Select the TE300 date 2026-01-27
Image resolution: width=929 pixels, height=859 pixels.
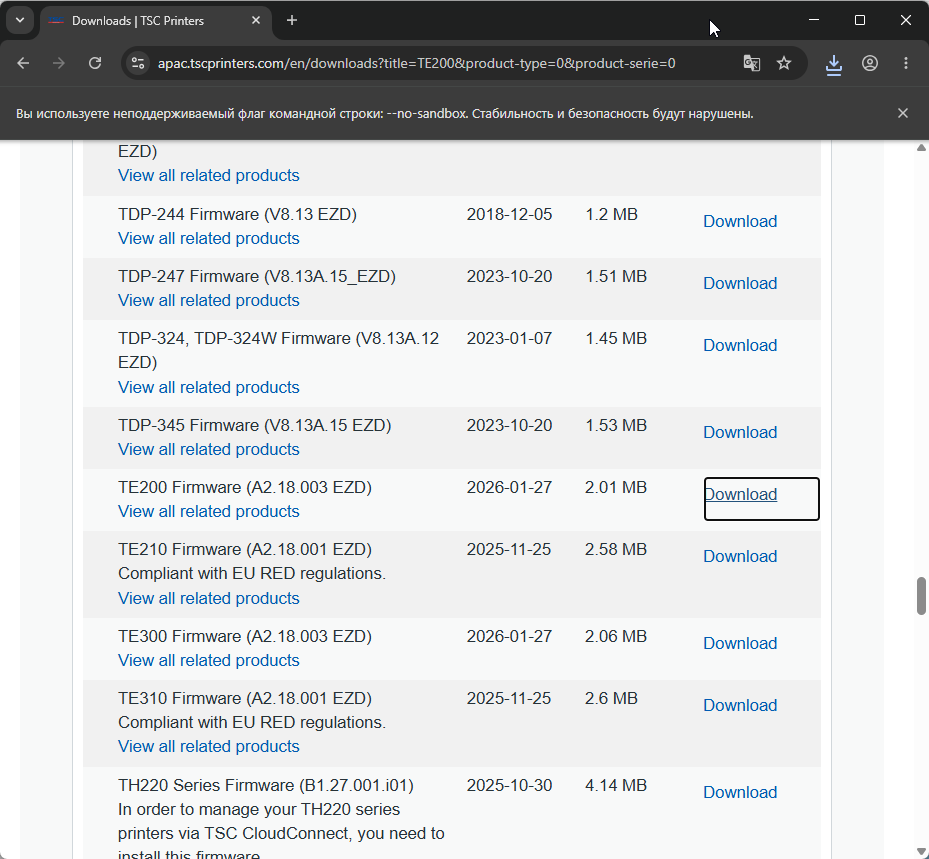coord(509,636)
